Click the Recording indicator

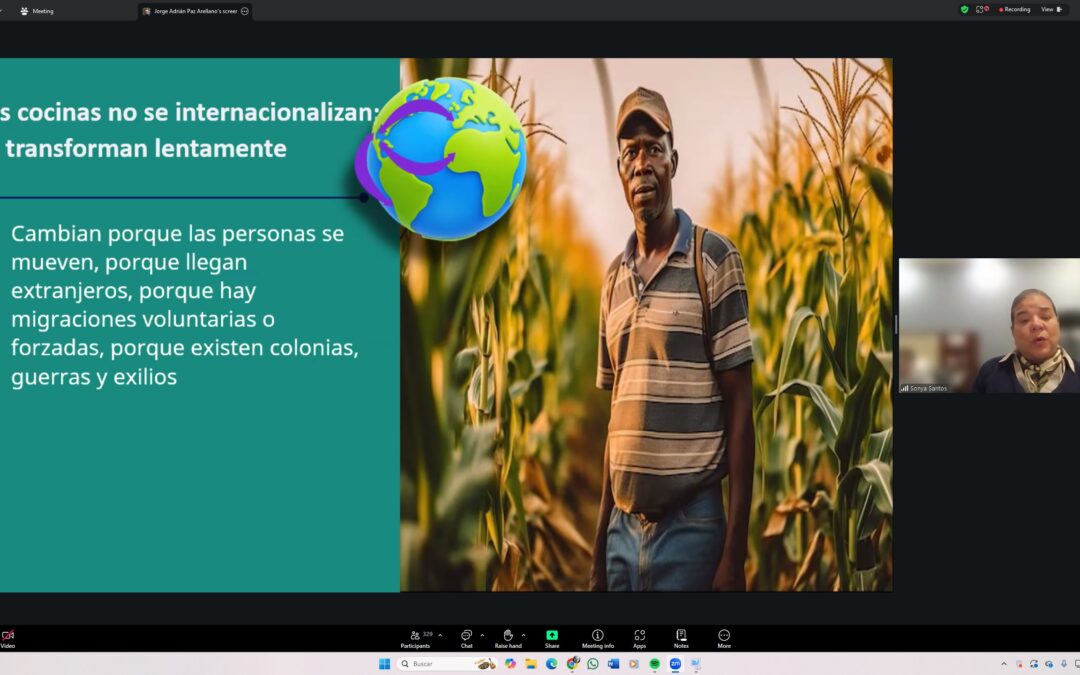pos(1015,9)
